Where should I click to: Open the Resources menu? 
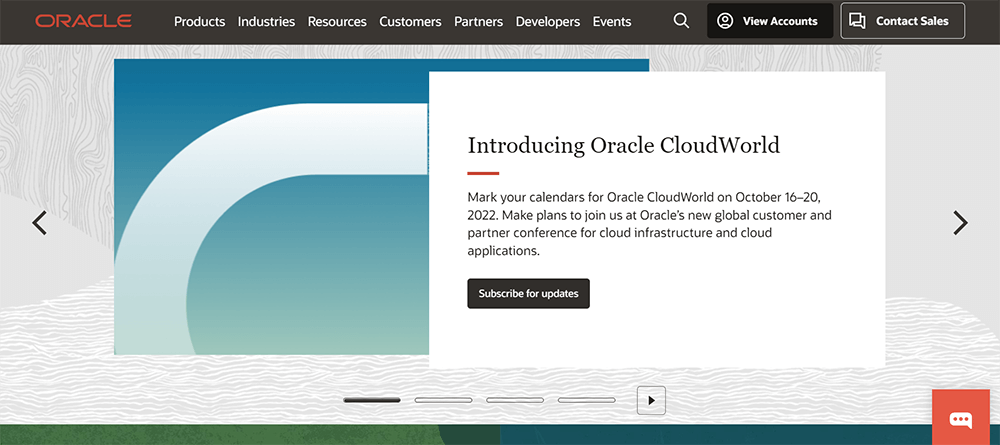pos(337,22)
